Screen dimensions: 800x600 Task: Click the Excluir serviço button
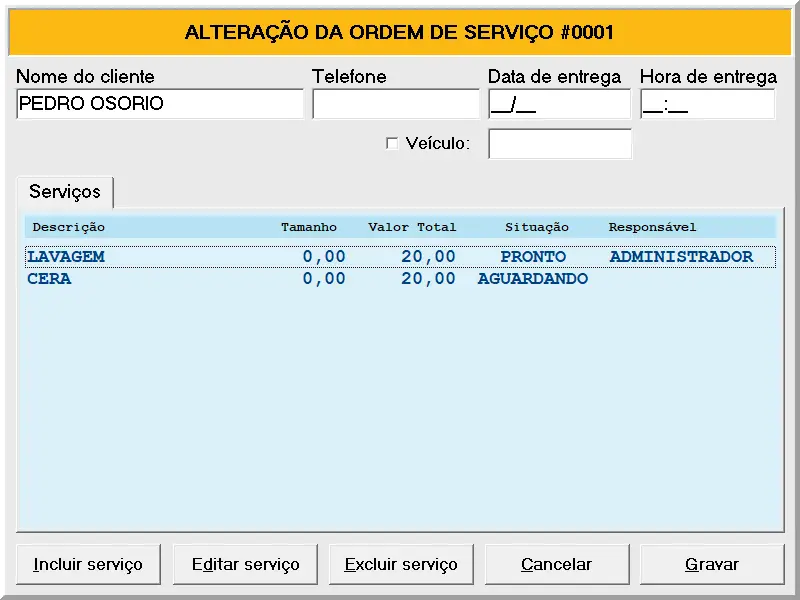(401, 564)
